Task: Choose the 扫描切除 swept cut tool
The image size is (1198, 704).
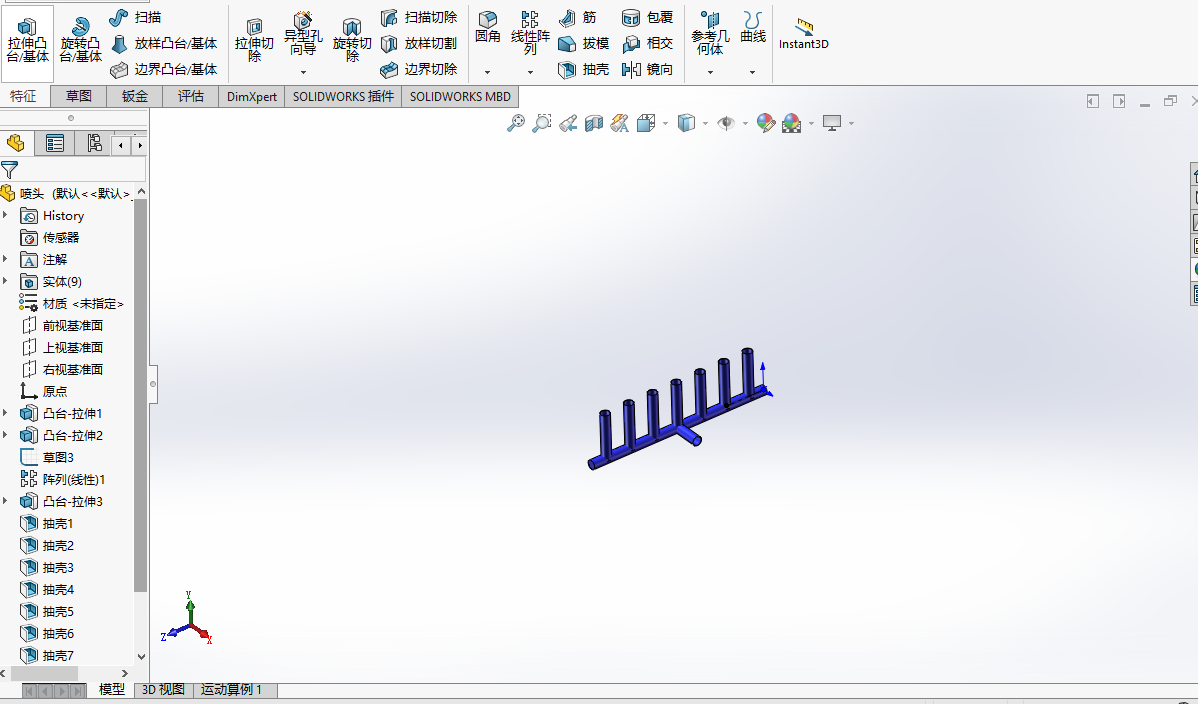Action: [x=419, y=18]
